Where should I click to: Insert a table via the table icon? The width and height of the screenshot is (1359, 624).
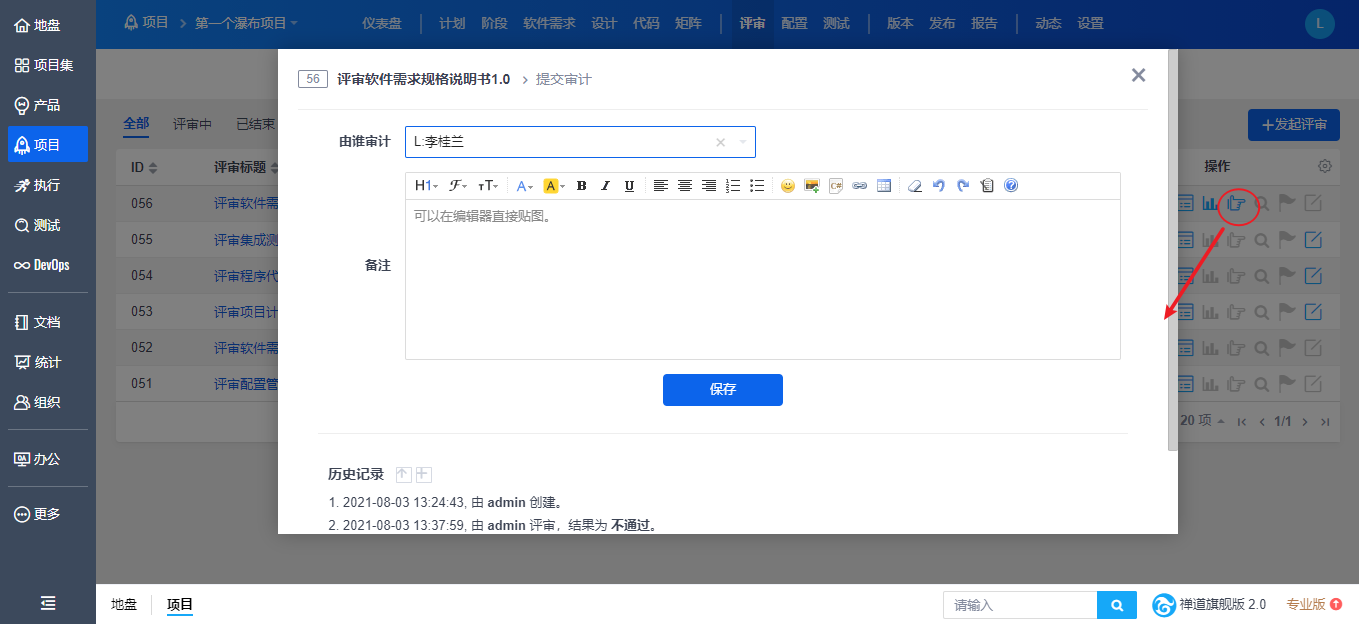[x=884, y=186]
